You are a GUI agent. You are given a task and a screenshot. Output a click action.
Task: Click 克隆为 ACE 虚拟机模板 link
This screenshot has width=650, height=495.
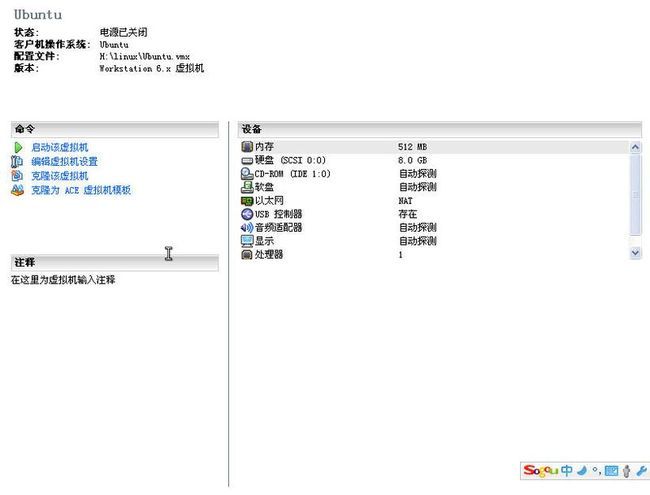(x=81, y=190)
